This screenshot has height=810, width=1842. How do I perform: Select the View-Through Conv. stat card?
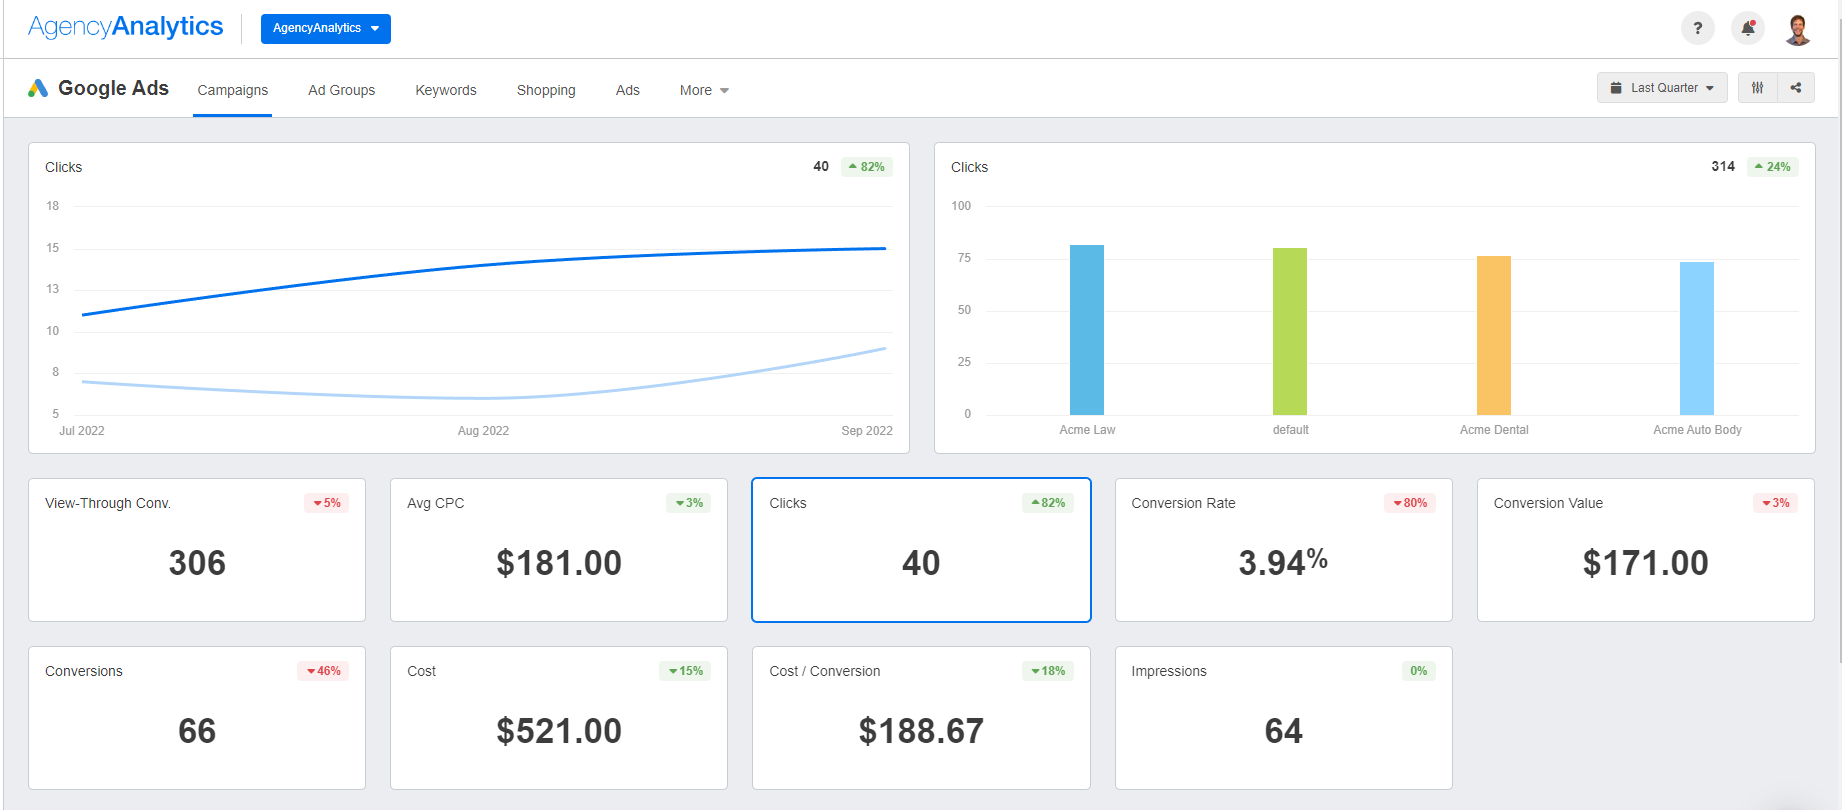click(197, 550)
